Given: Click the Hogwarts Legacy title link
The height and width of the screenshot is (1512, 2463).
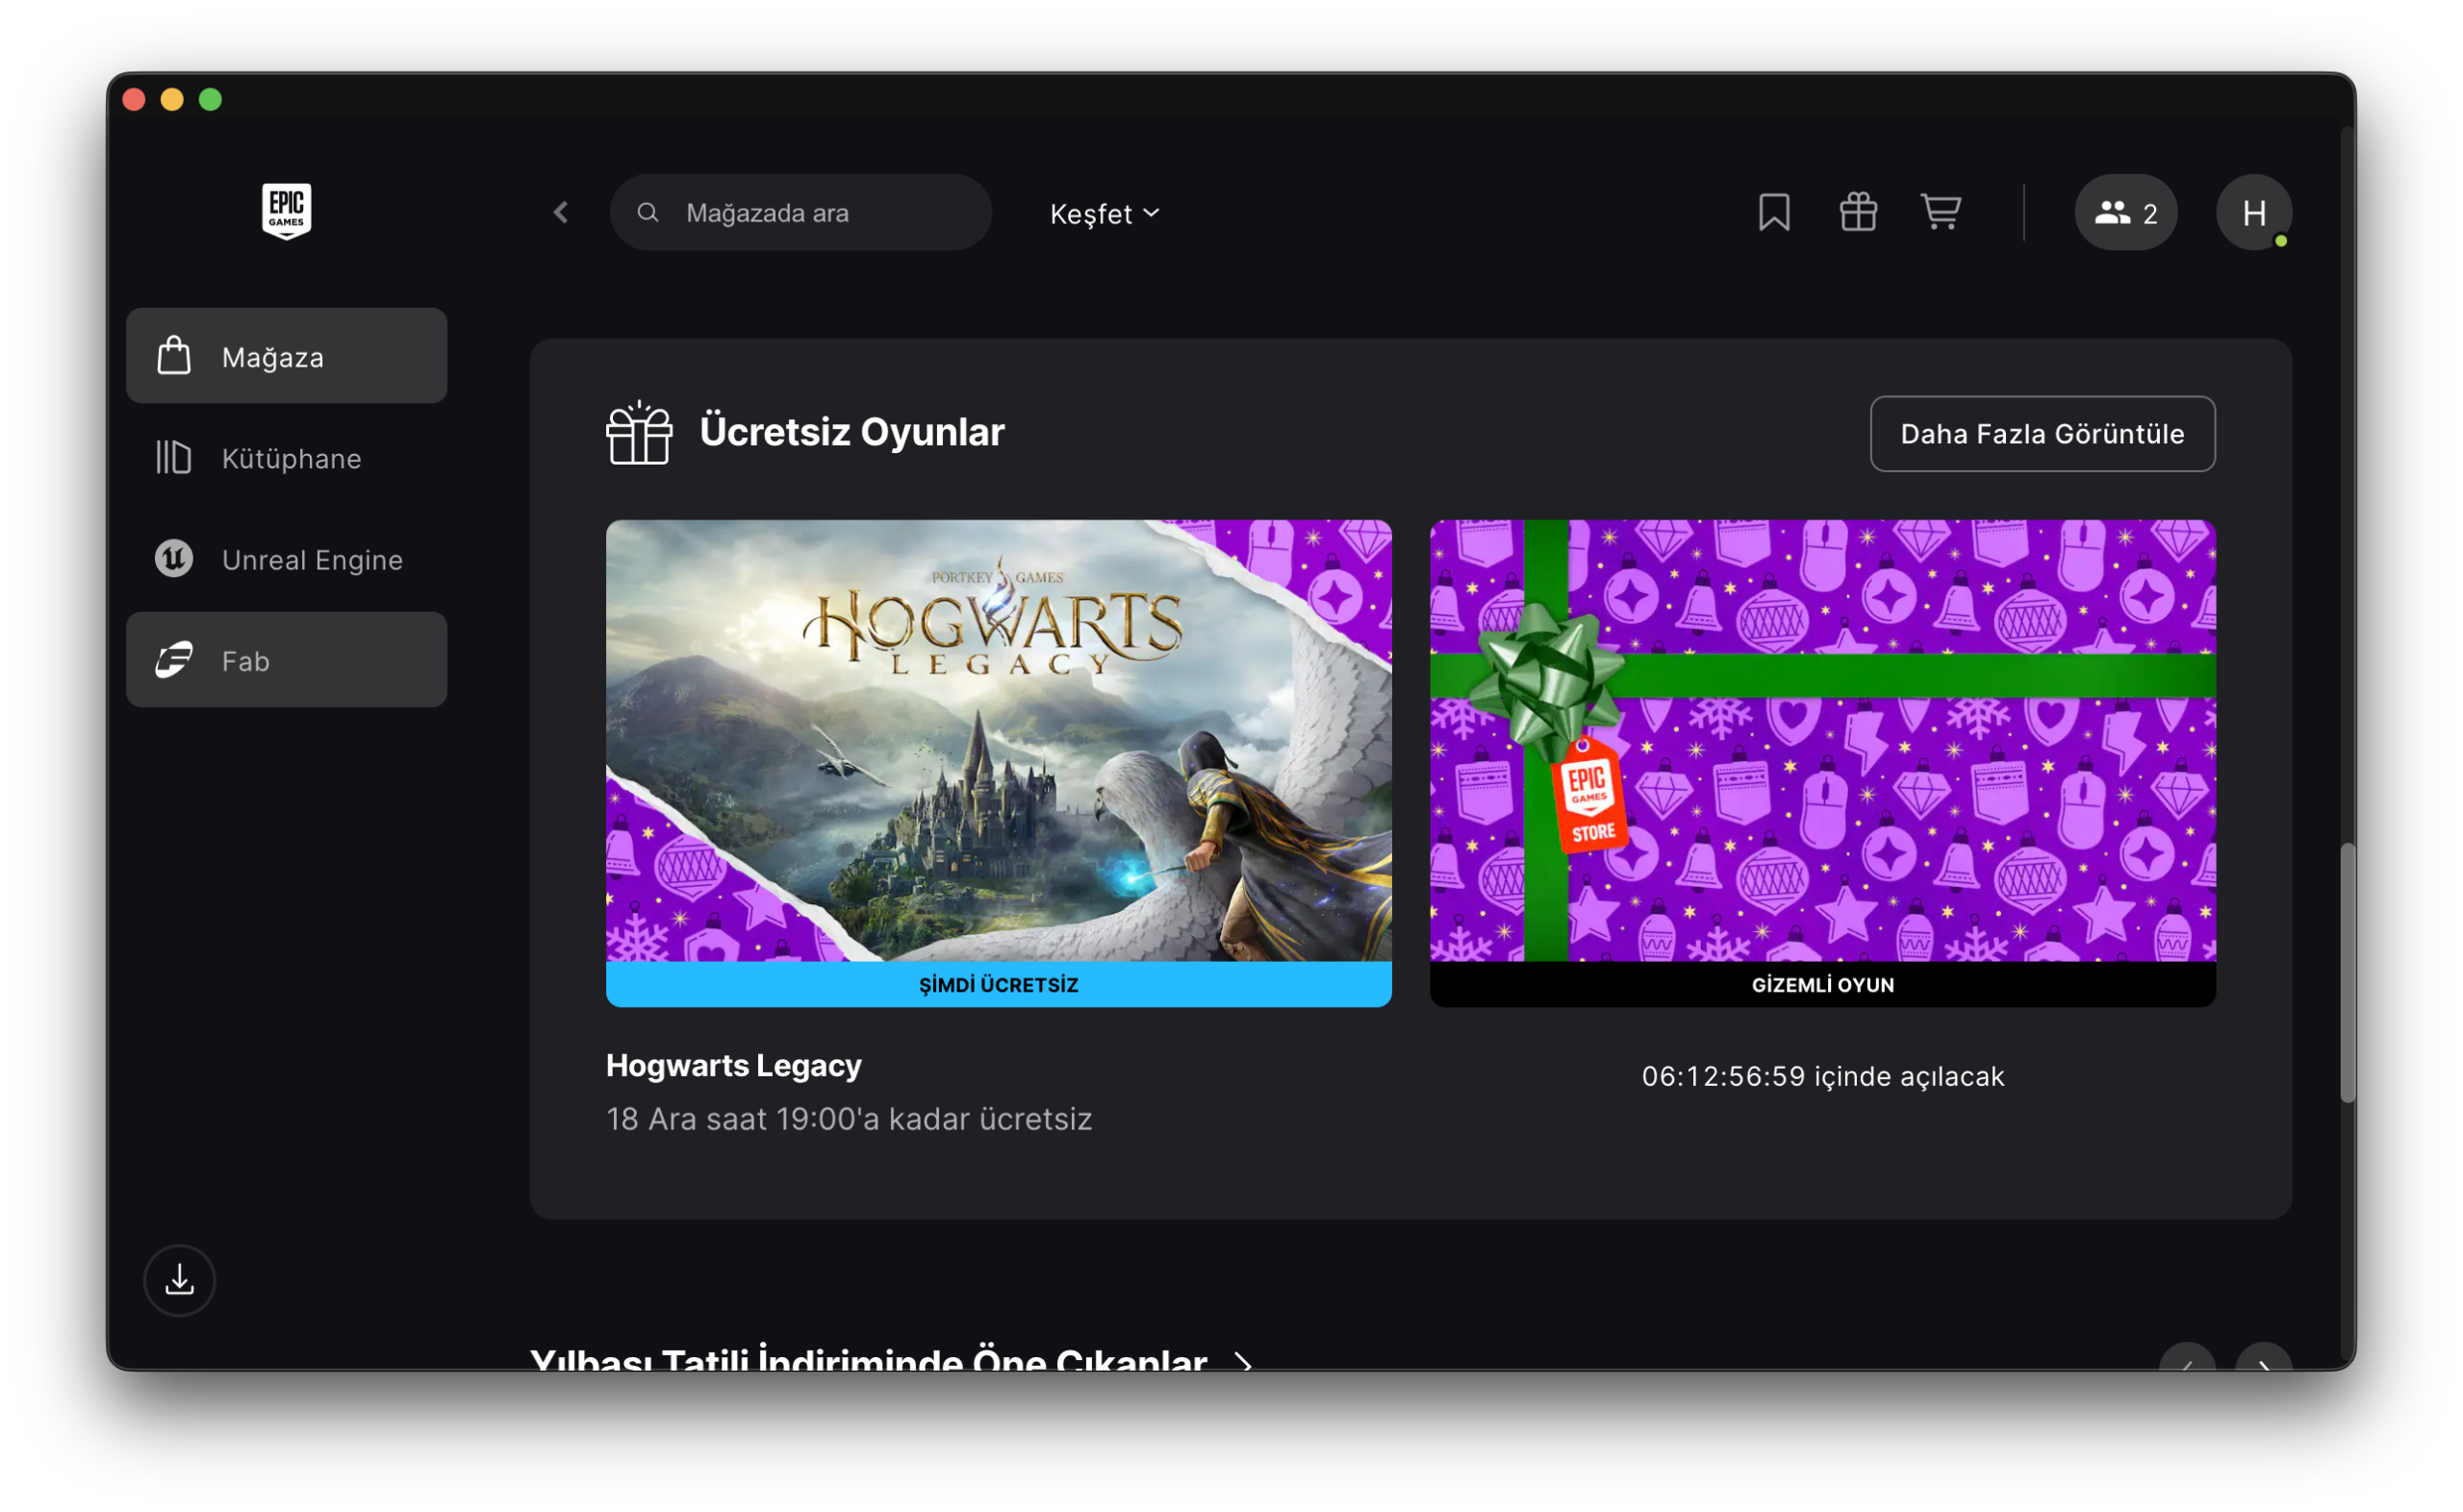Looking at the screenshot, I should [x=733, y=1064].
